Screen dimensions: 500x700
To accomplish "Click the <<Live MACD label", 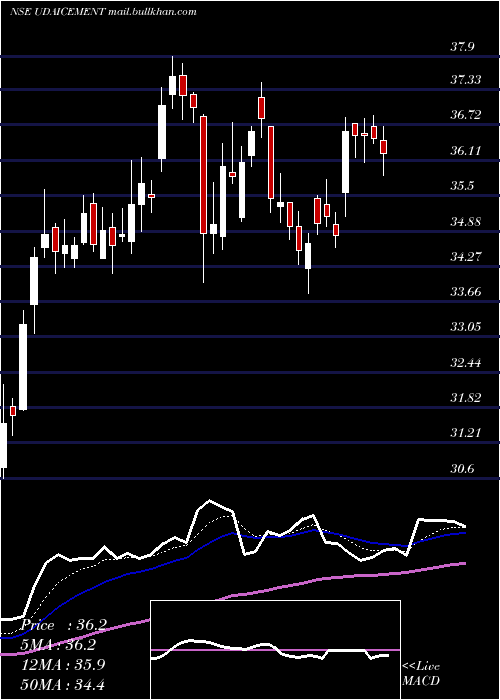I will click(421, 673).
